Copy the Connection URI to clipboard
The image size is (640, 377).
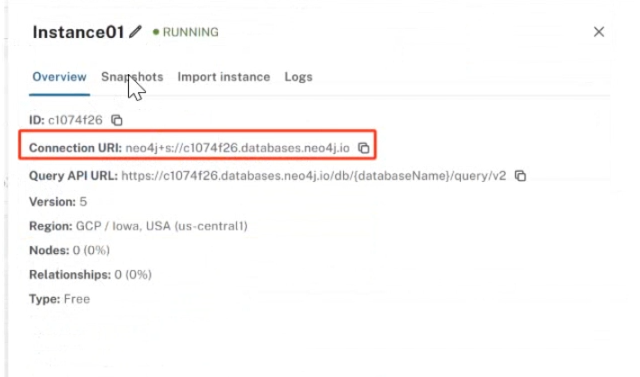363,148
